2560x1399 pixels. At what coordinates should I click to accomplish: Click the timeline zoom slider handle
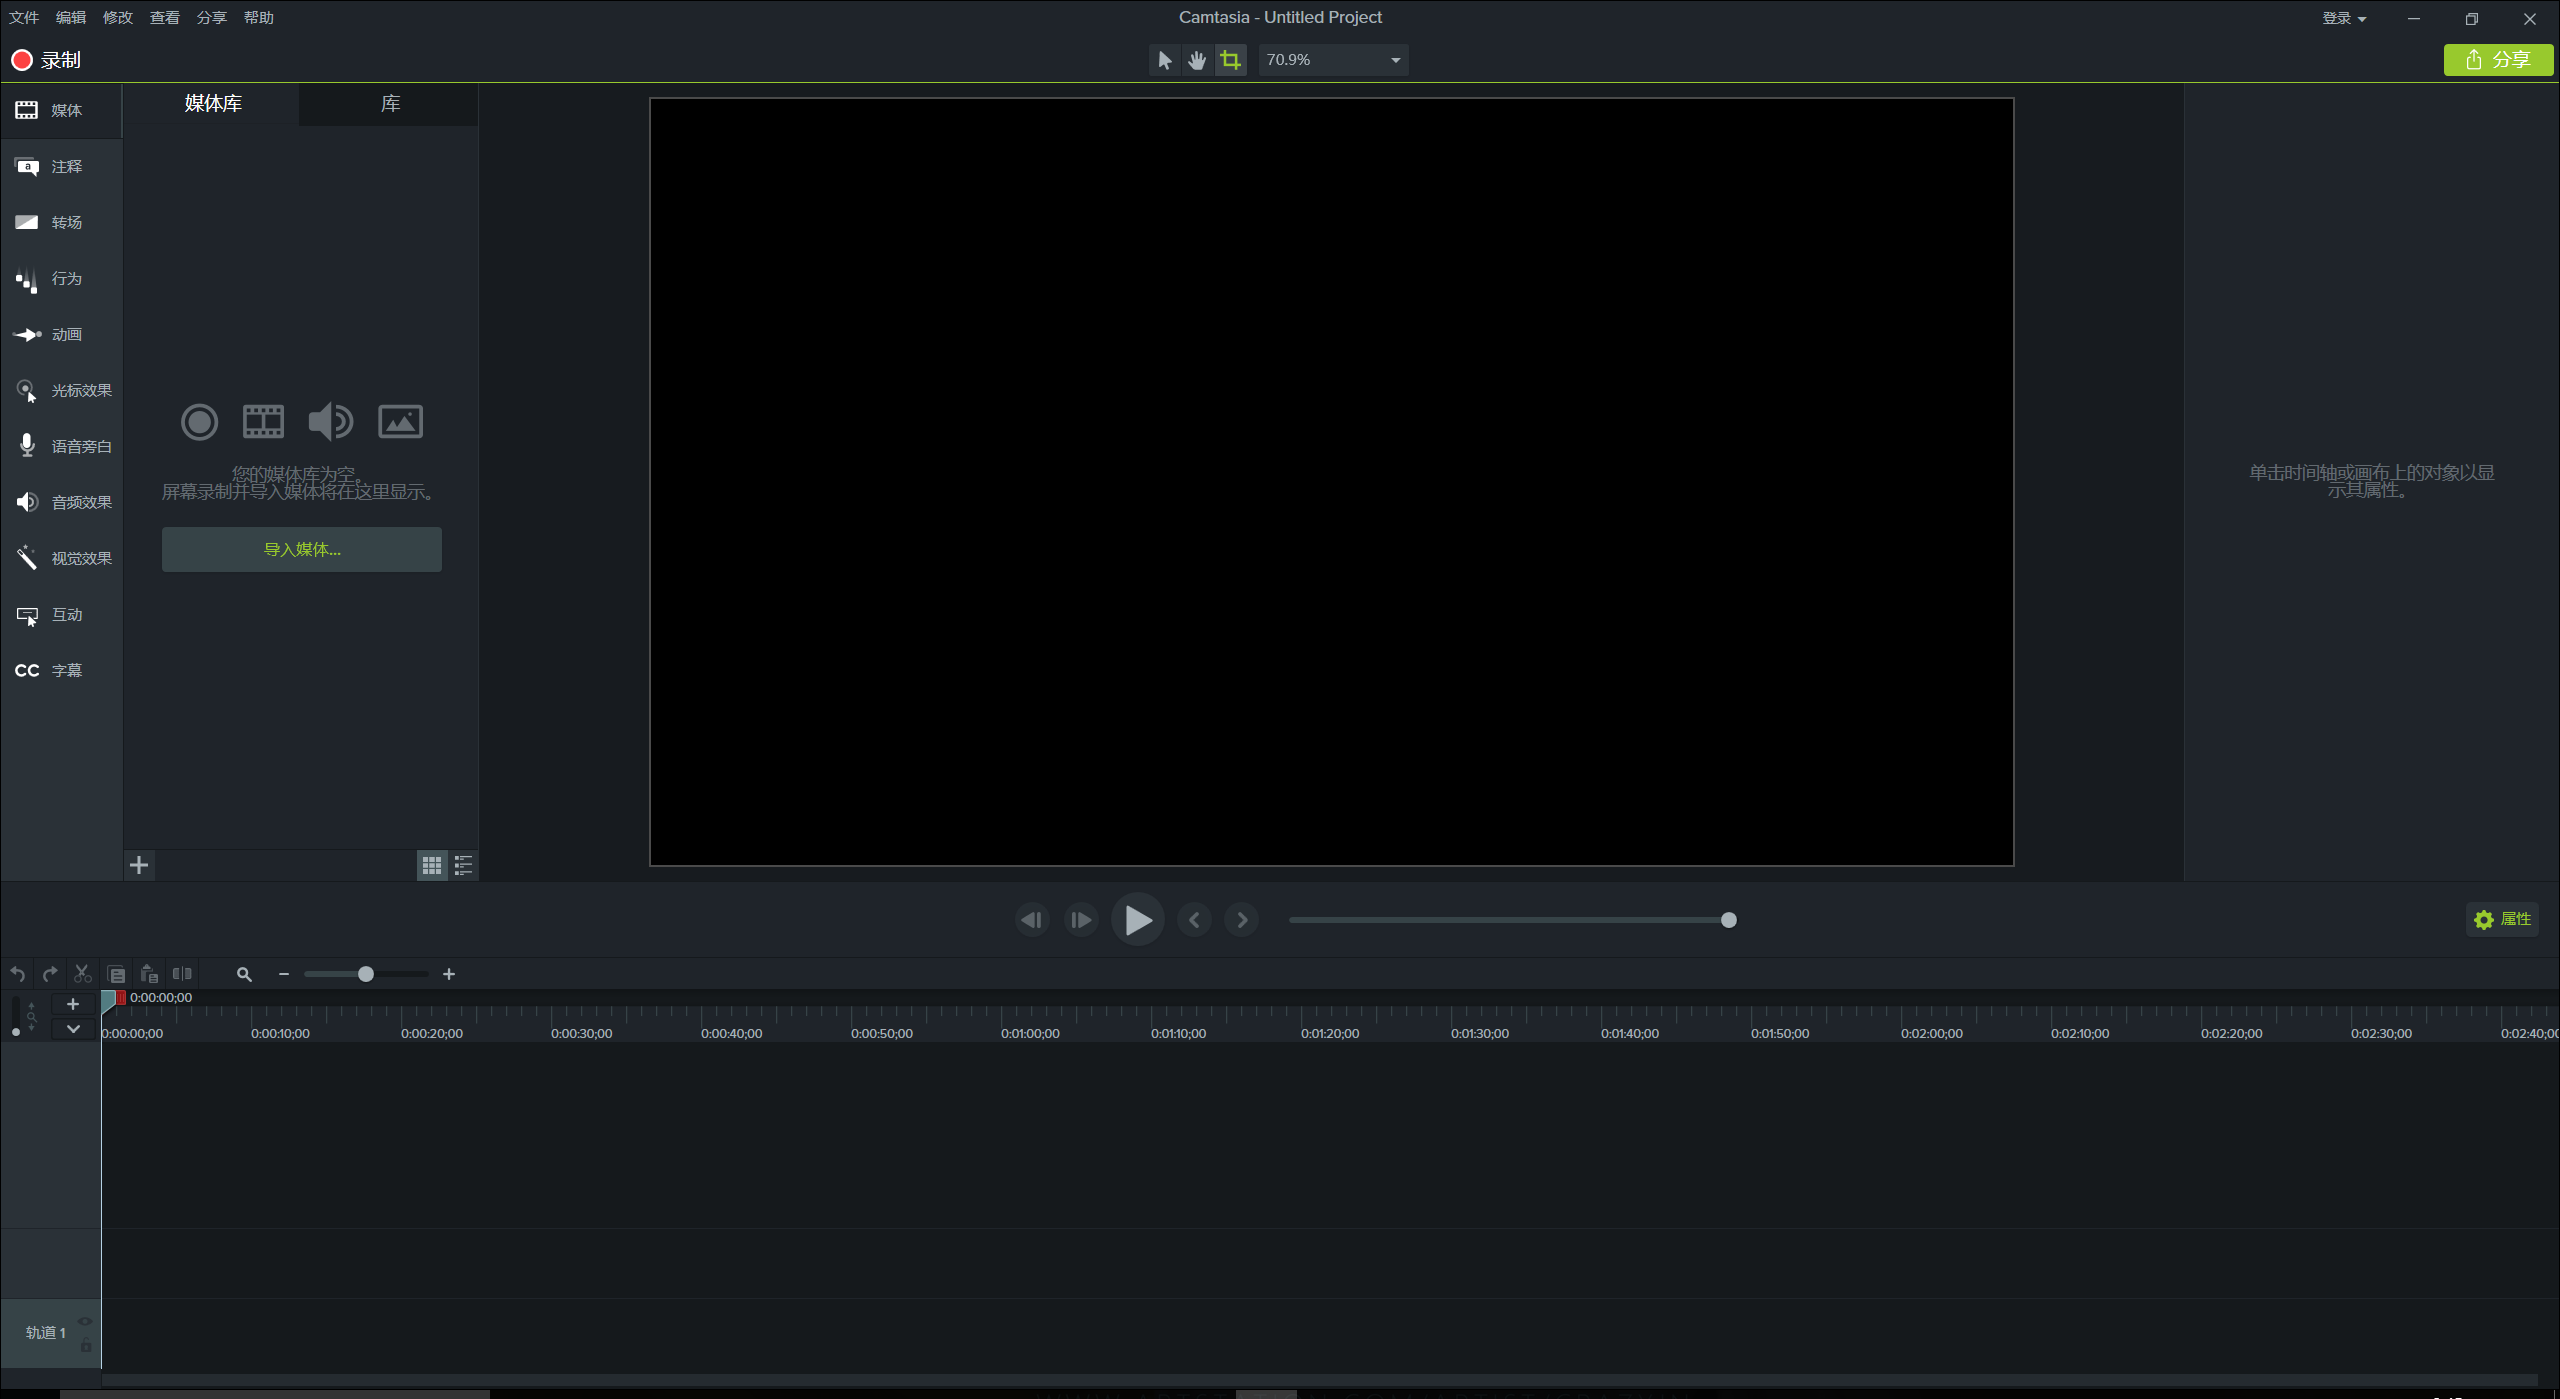tap(366, 974)
